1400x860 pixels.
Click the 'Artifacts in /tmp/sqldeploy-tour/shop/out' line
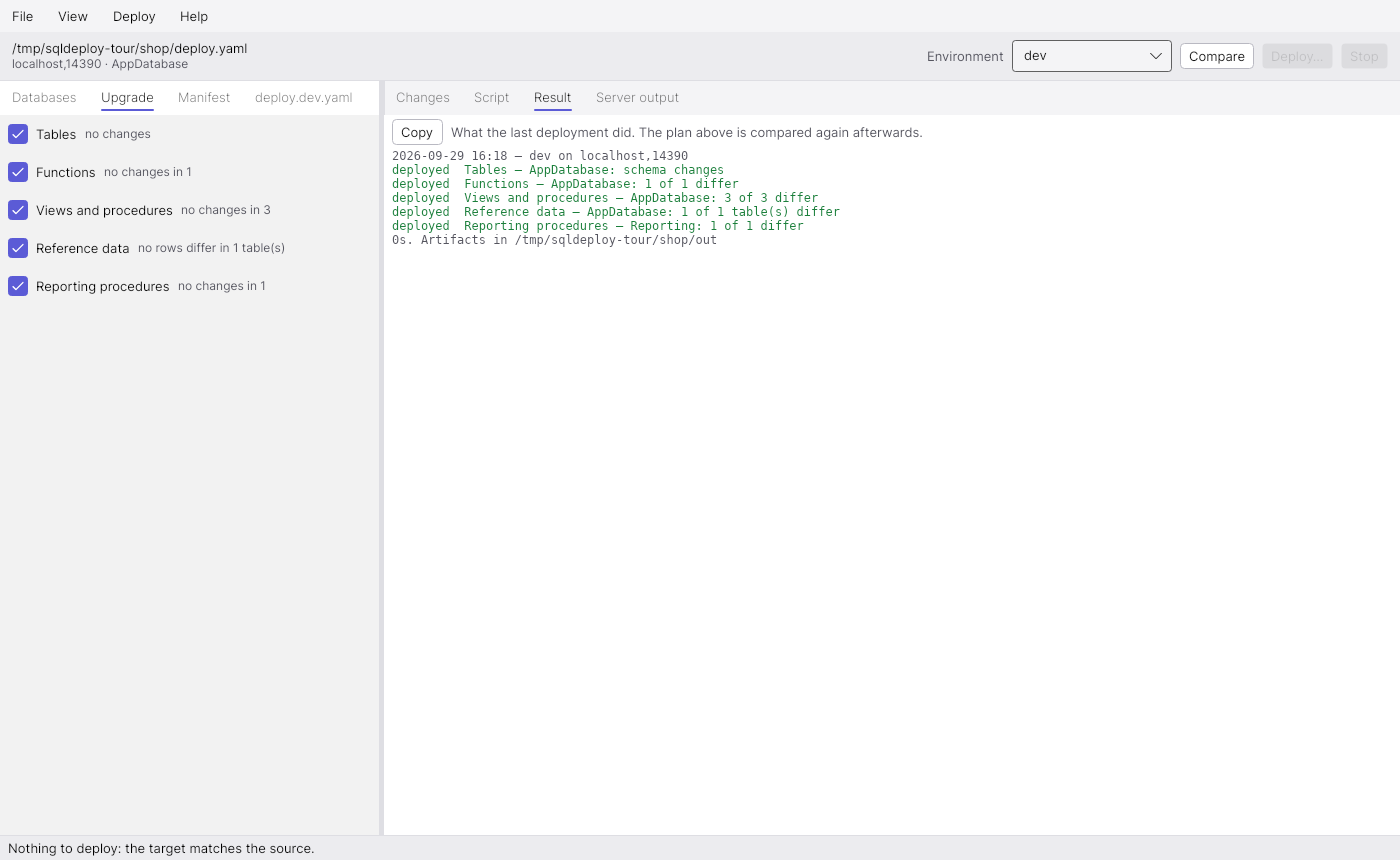tap(554, 240)
